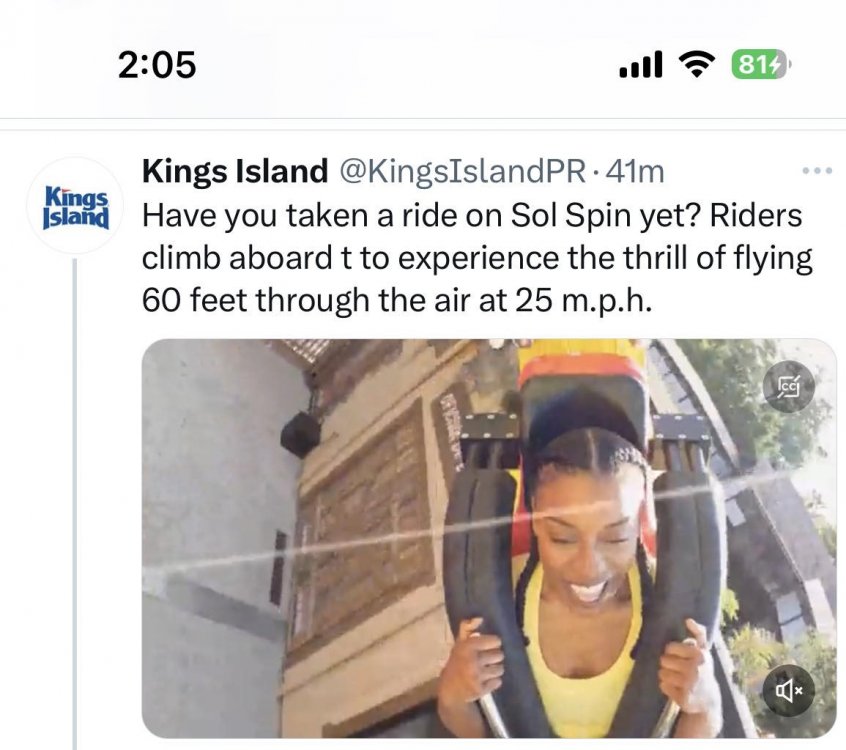The image size is (846, 750).
Task: Tap the vertical thread line below the avatar
Action: tap(75, 500)
